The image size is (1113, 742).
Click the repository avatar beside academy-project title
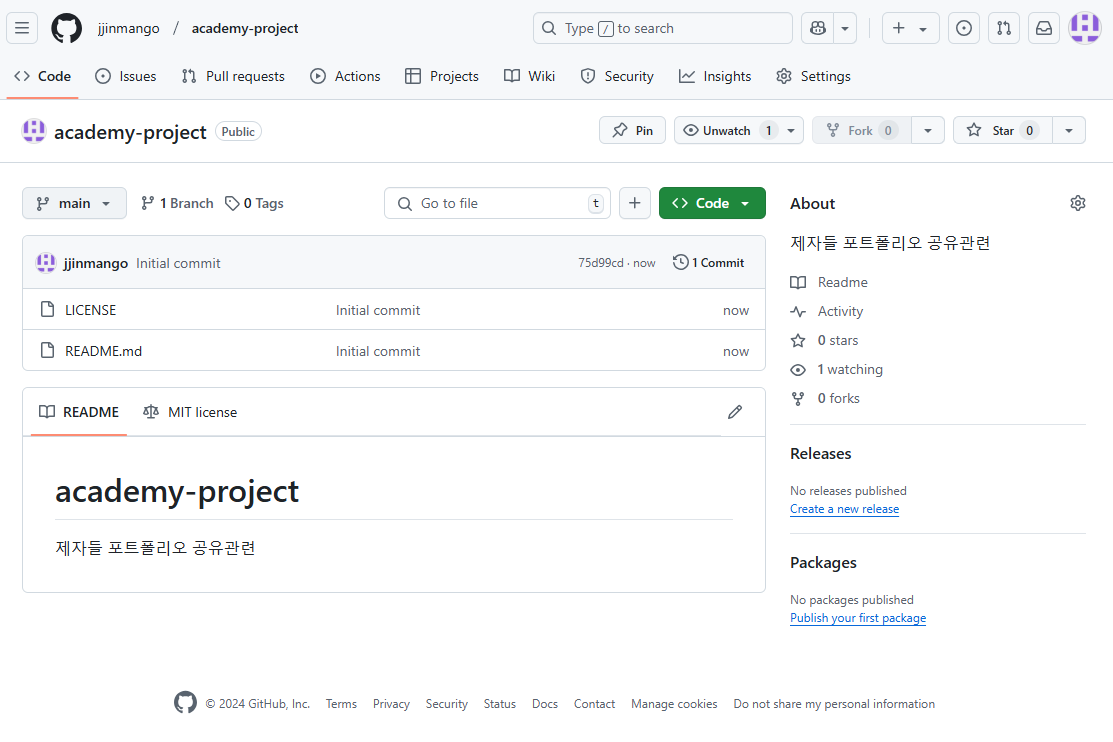pyautogui.click(x=34, y=131)
